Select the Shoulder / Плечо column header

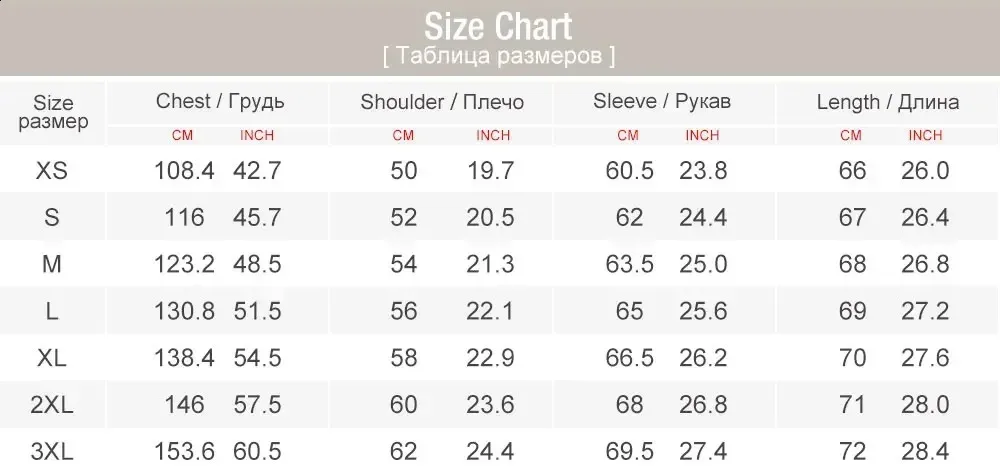click(x=442, y=102)
